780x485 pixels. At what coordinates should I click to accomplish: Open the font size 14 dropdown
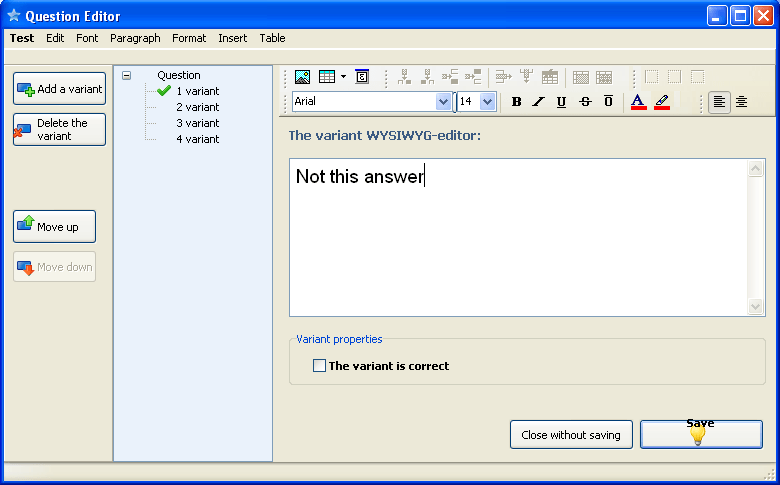(x=488, y=101)
